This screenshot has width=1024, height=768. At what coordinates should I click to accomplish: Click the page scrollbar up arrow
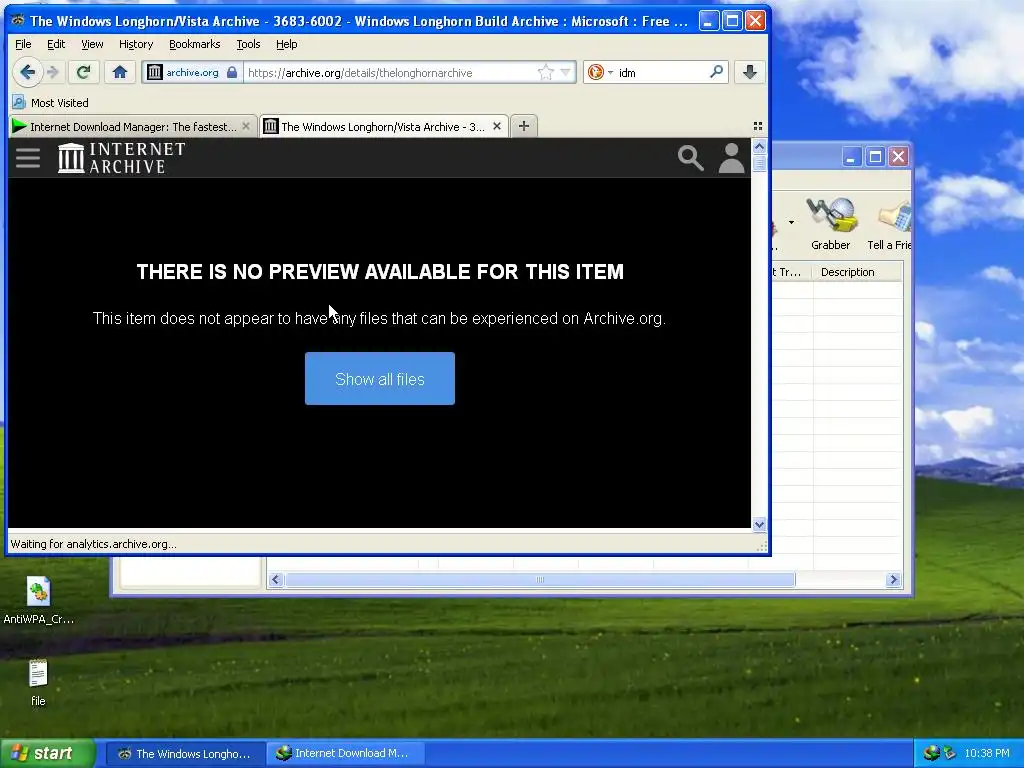tap(759, 146)
